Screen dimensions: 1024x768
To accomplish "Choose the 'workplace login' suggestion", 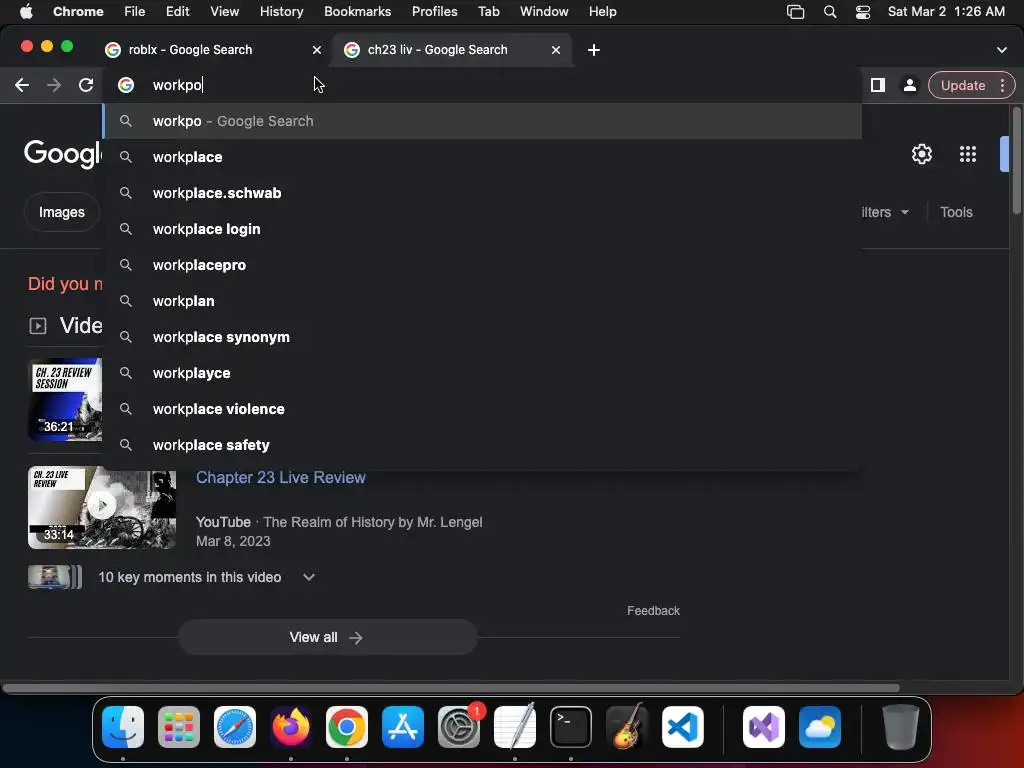I will 483,229.
